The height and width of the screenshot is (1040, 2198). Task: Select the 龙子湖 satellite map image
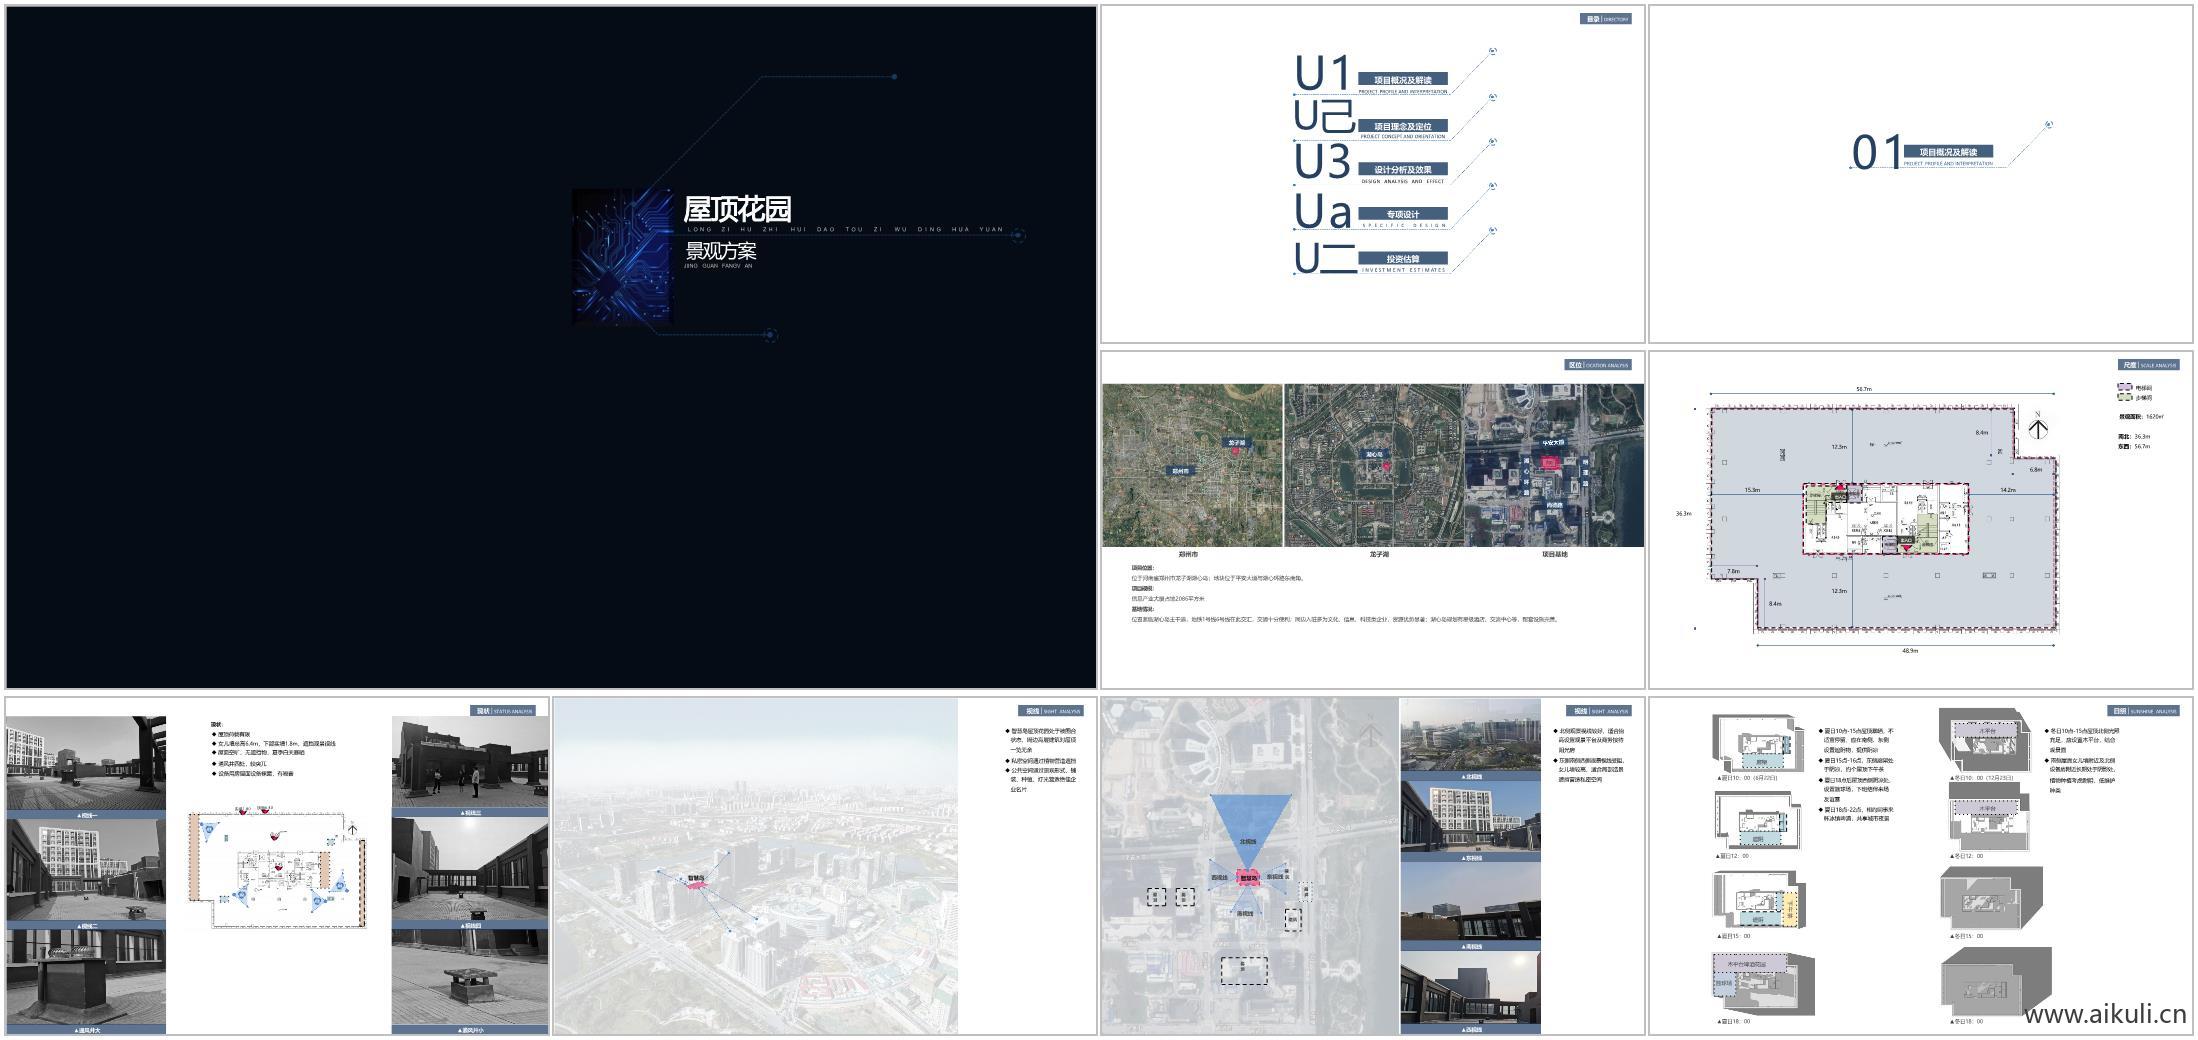click(x=1373, y=465)
